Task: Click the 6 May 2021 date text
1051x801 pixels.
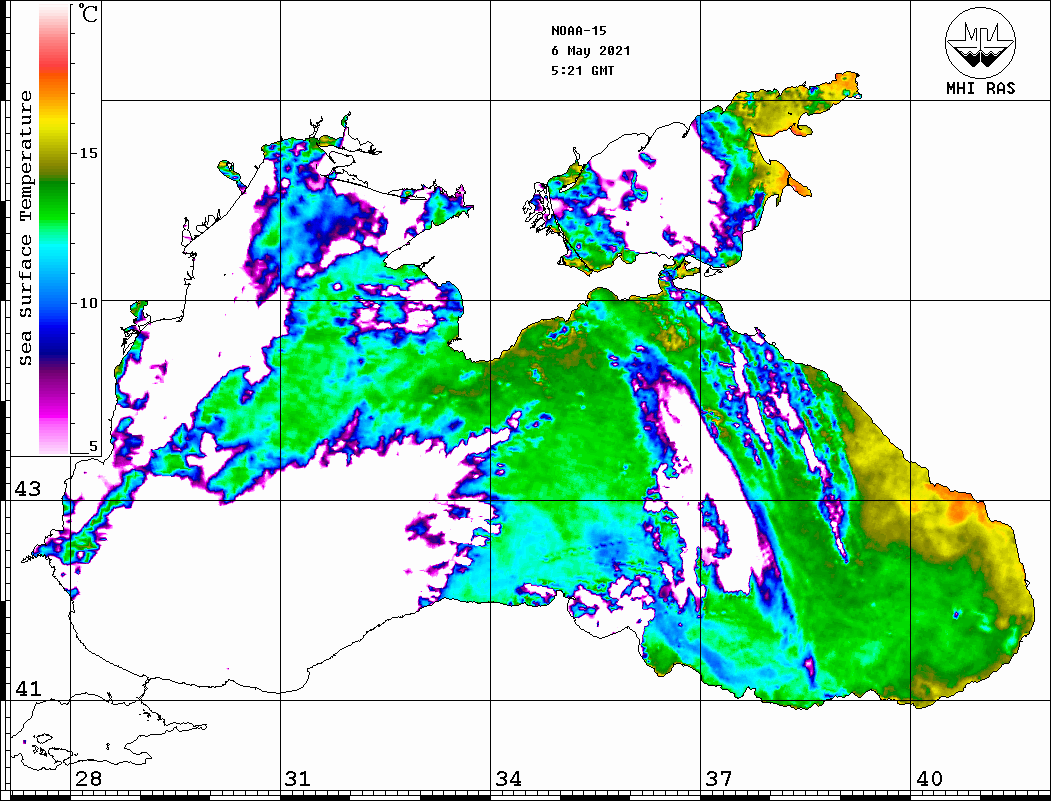Action: click(x=590, y=51)
